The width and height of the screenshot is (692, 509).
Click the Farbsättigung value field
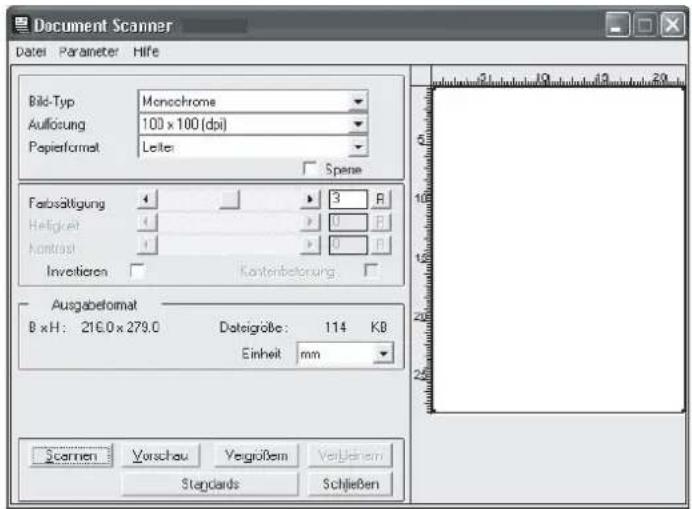click(x=348, y=199)
